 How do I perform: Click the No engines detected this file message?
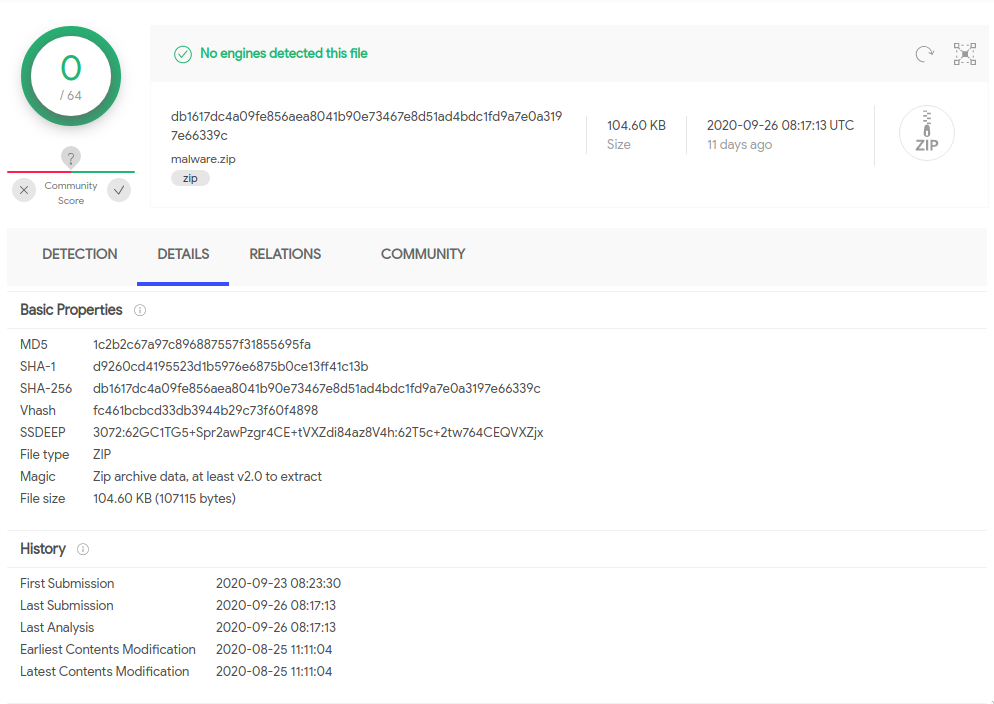pyautogui.click(x=284, y=53)
